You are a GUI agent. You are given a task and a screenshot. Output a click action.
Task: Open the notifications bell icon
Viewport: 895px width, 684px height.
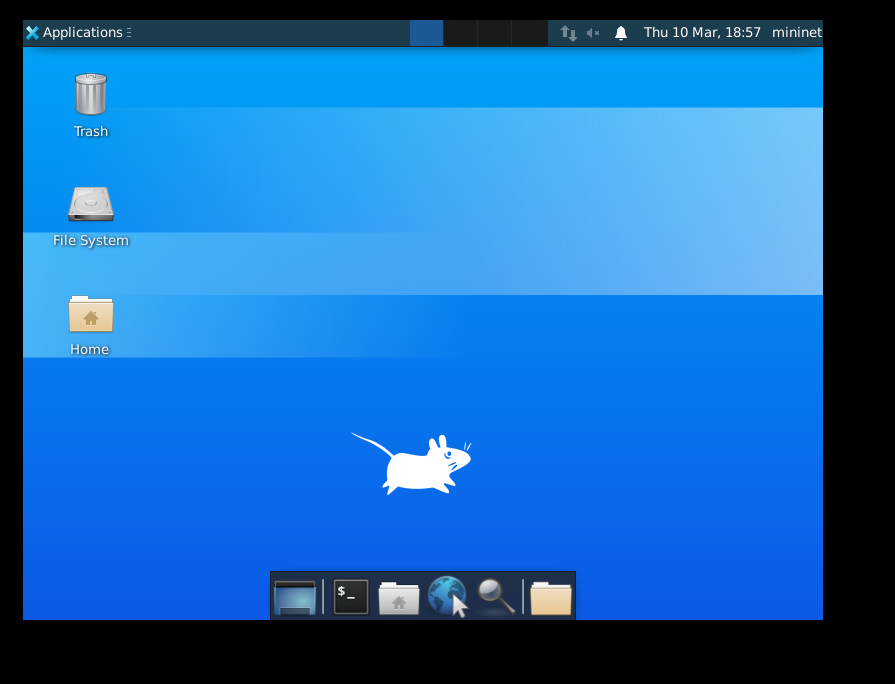coord(621,33)
